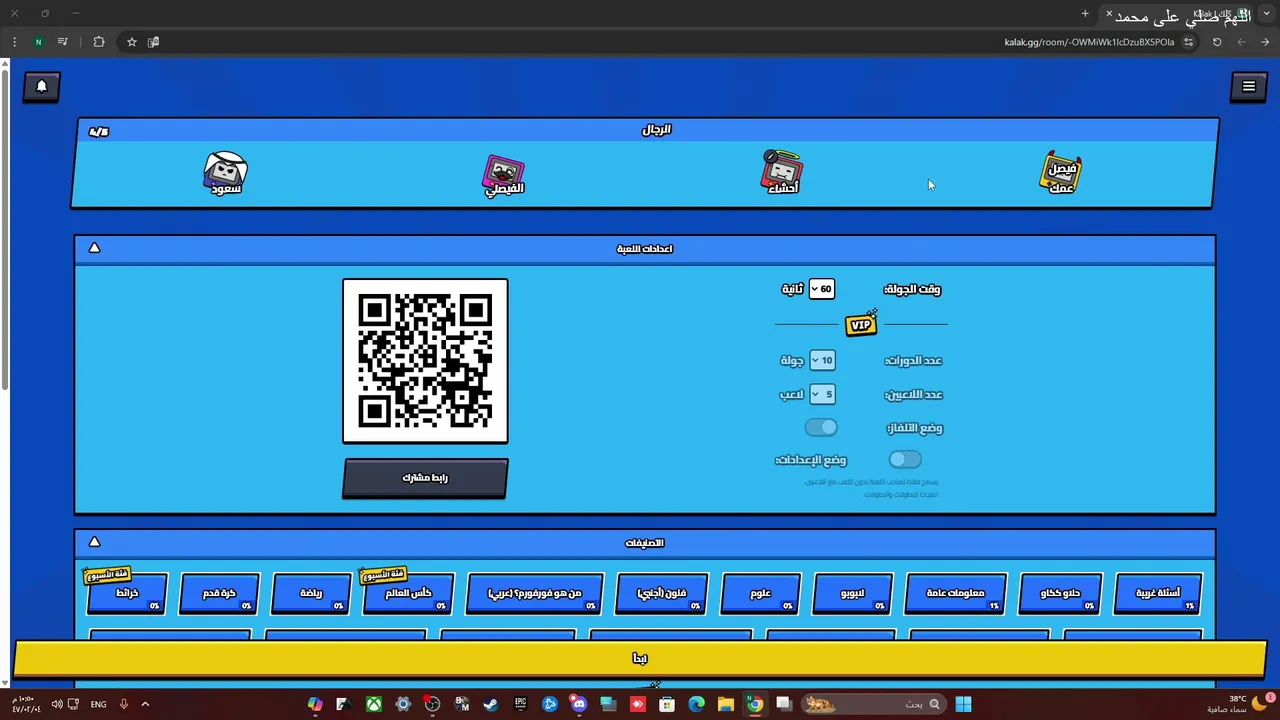Toggle the وضع التلفاز TV mode switch
This screenshot has height=720, width=1280.
click(821, 427)
